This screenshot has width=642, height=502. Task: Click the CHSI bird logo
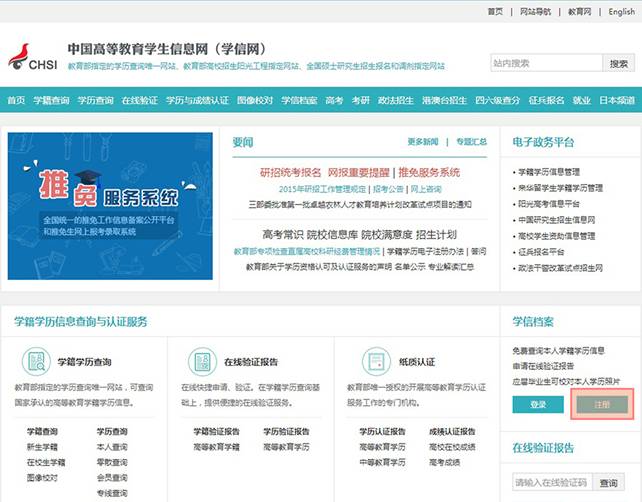click(x=33, y=57)
